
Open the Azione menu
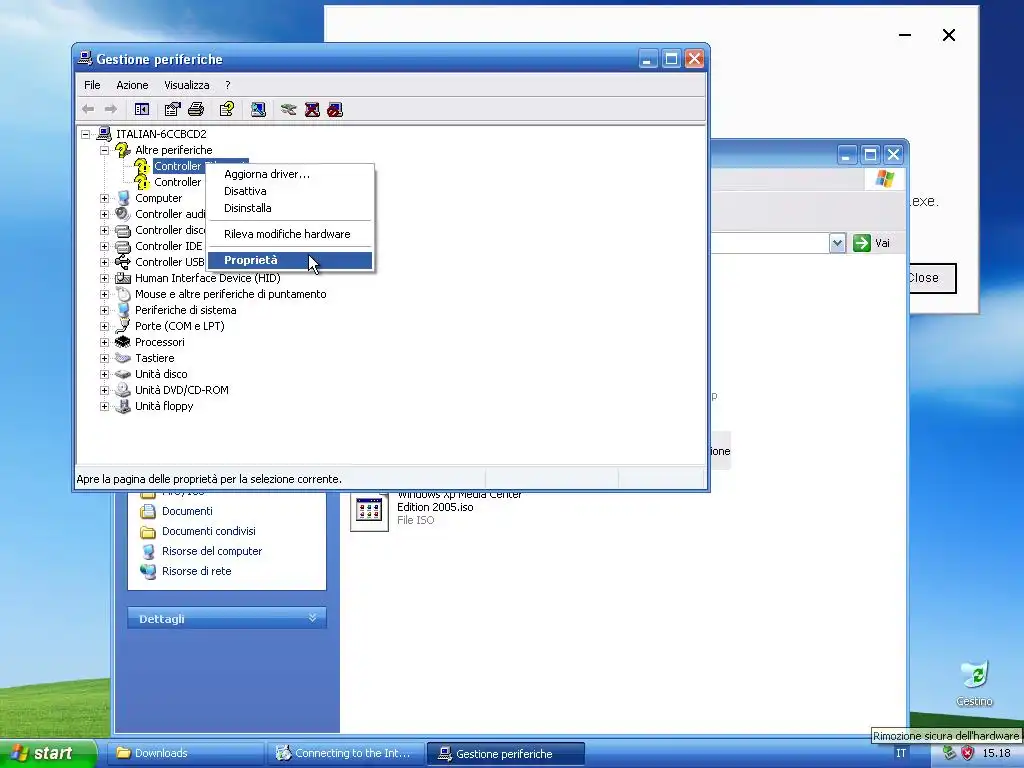[x=132, y=85]
